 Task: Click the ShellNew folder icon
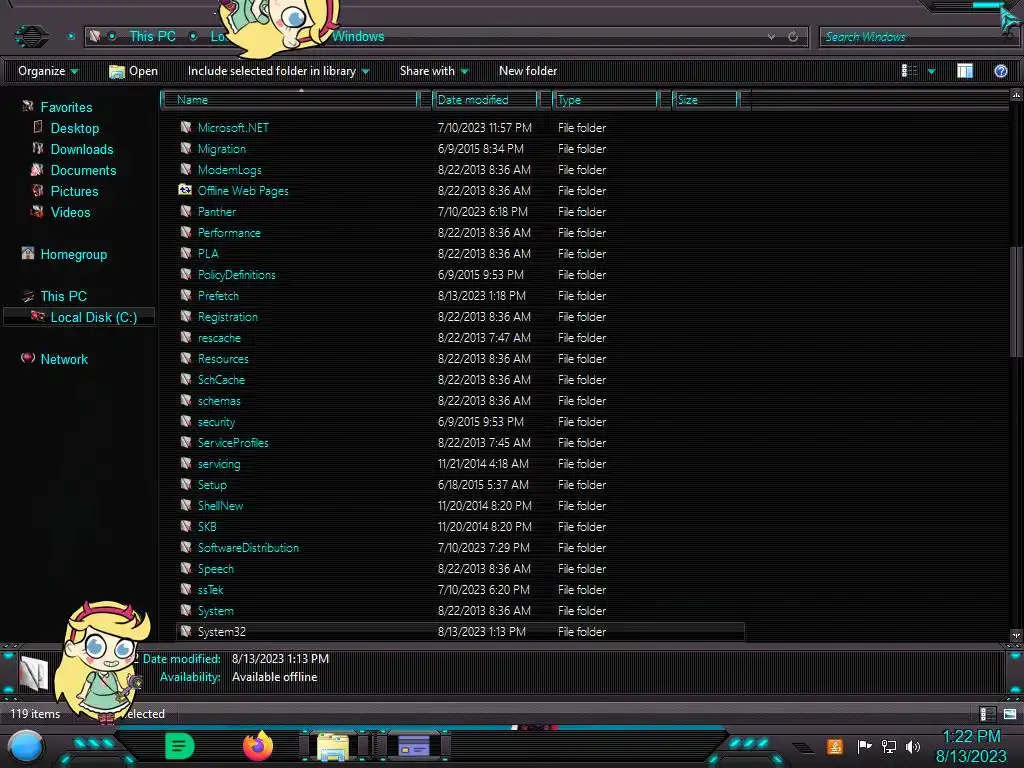(185, 505)
